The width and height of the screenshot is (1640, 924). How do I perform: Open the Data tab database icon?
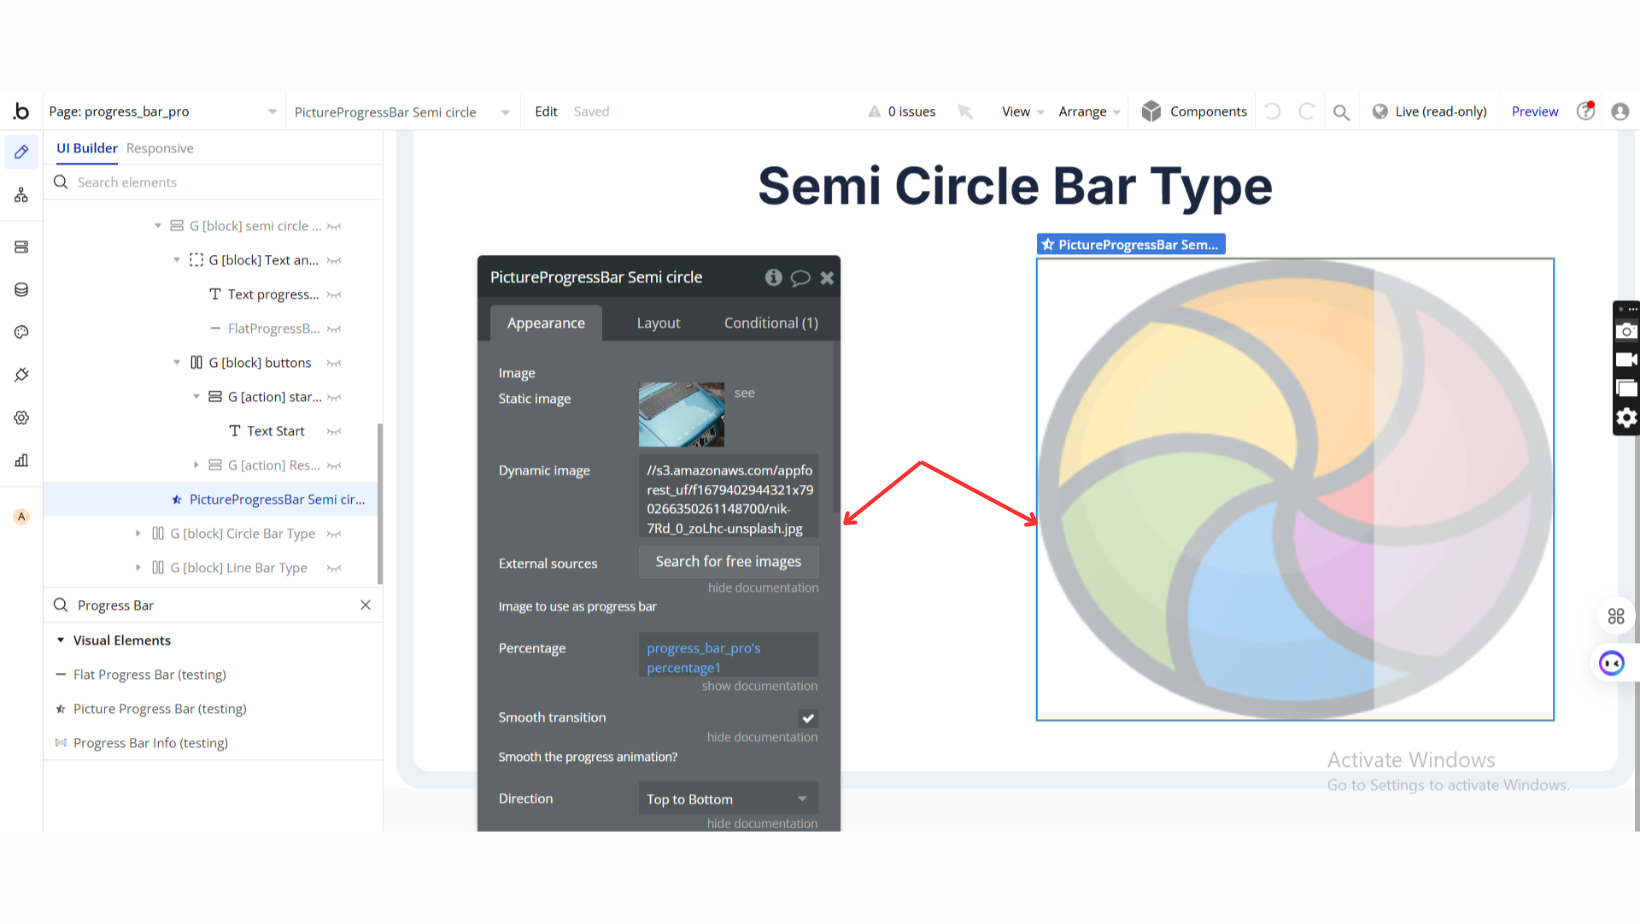click(x=21, y=290)
